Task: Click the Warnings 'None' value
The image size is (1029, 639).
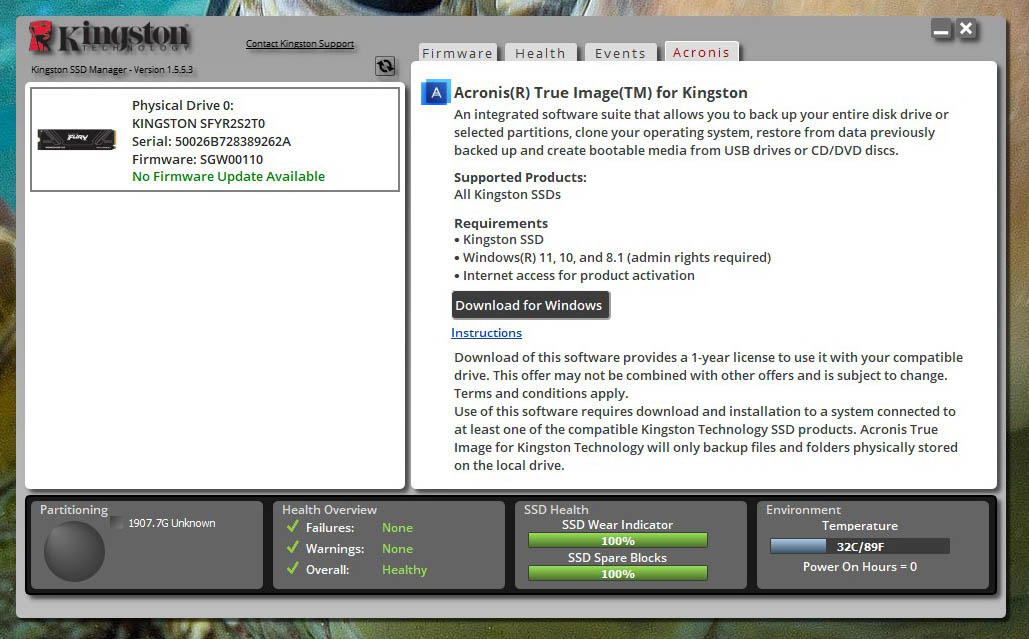Action: (x=398, y=548)
